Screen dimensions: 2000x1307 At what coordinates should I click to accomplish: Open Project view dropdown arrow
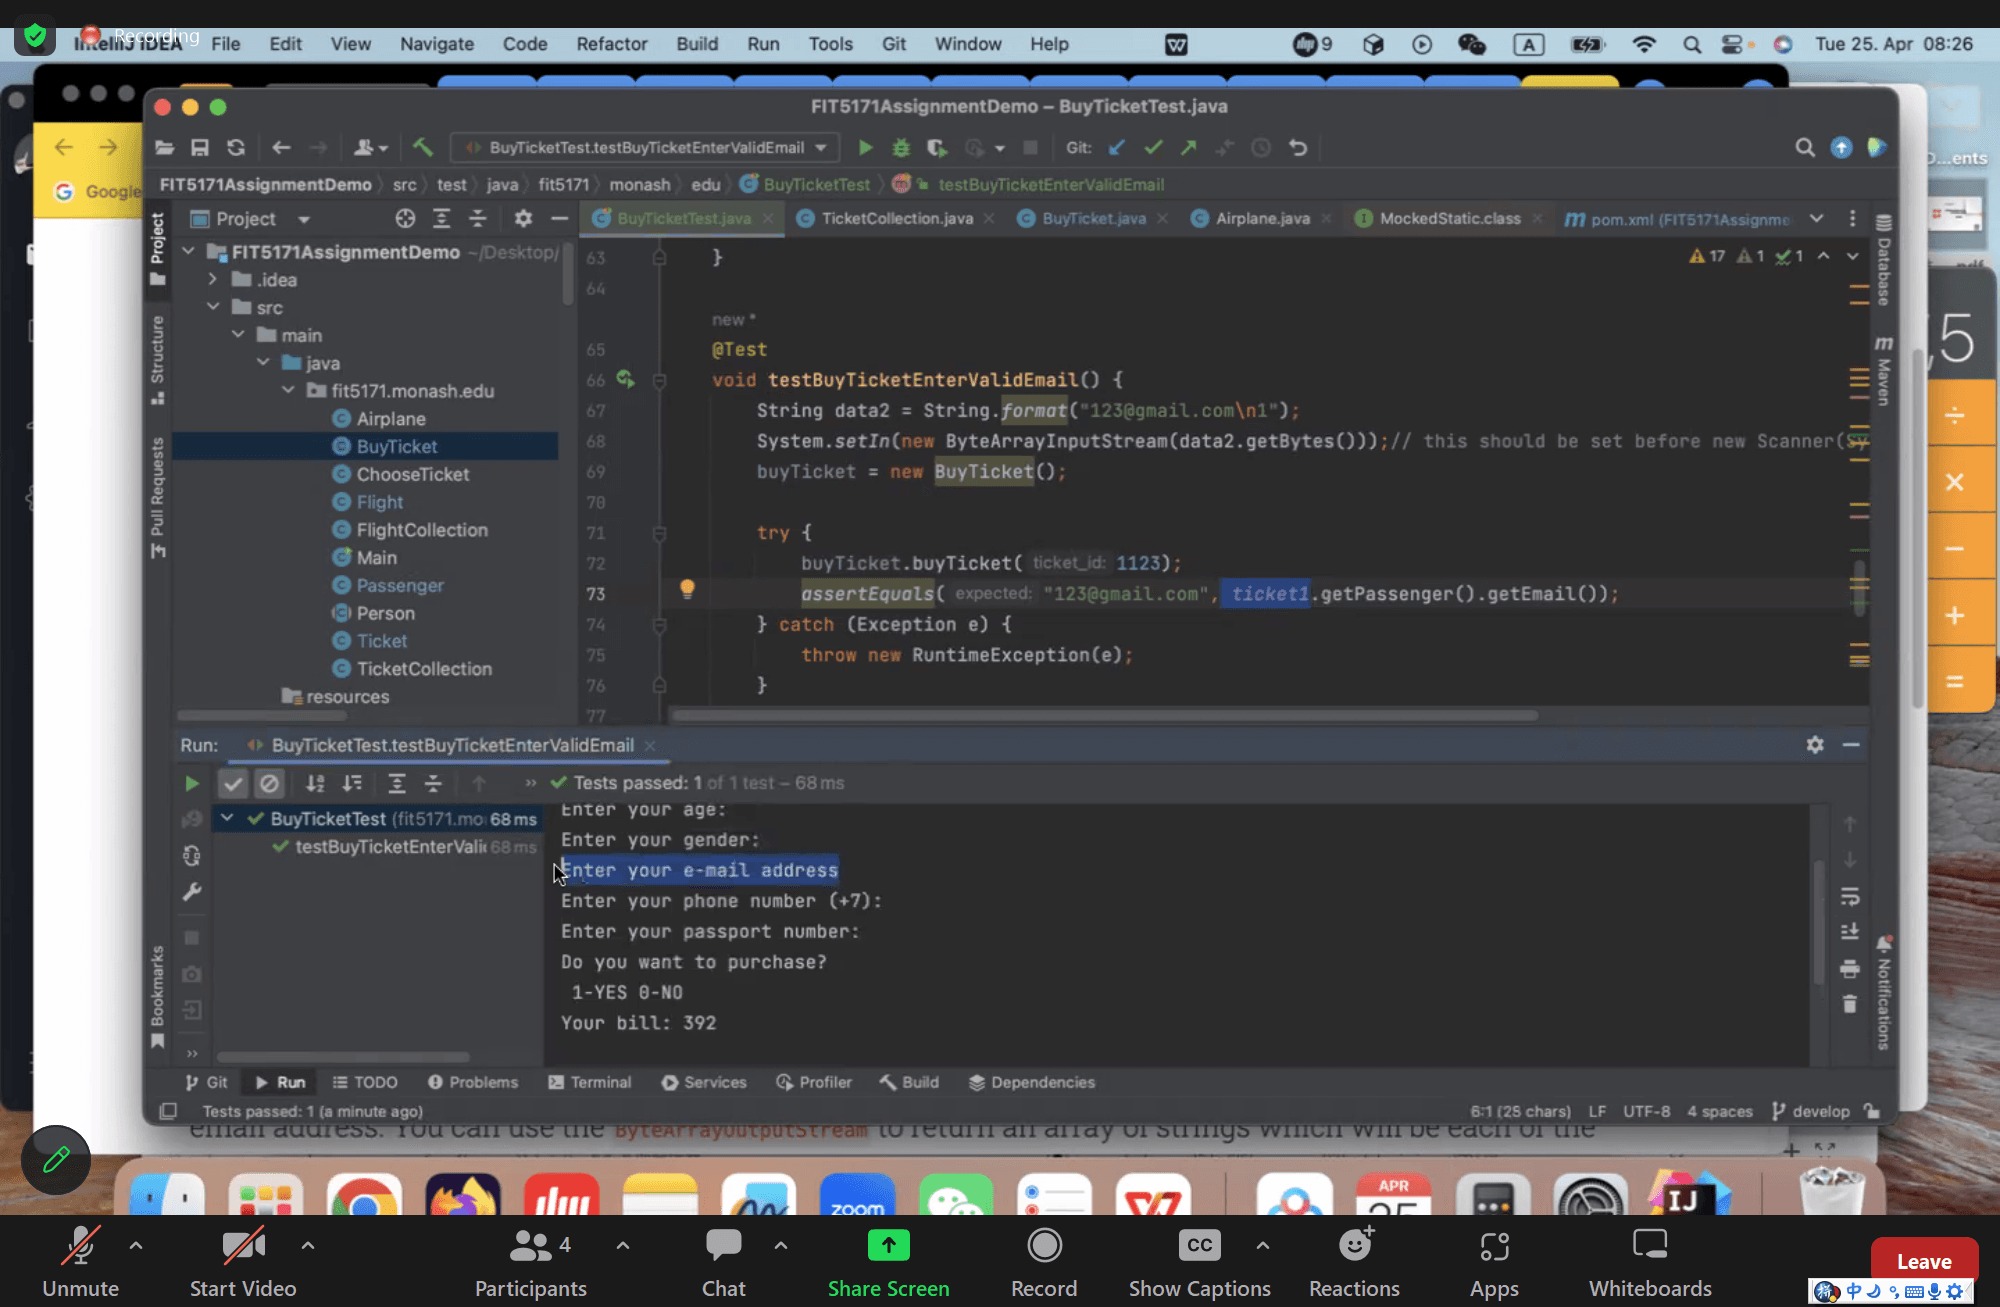tap(304, 219)
